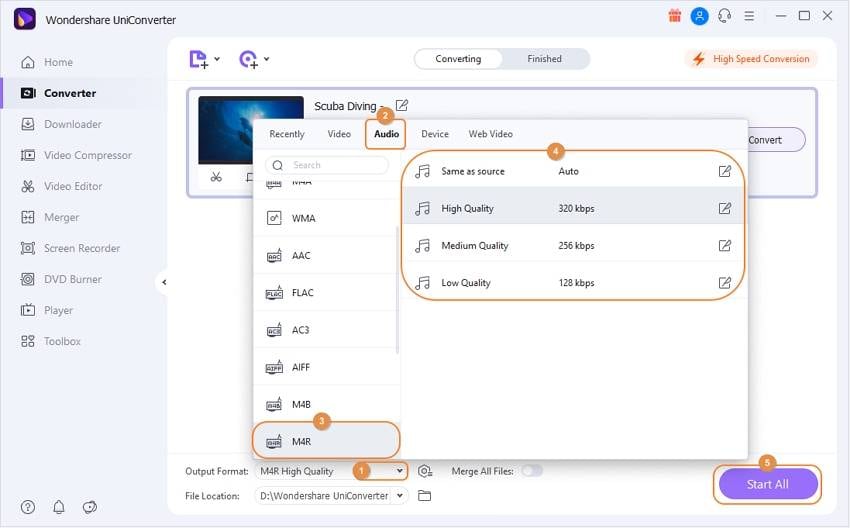Viewport: 850px width, 528px height.
Task: Choose AC3 audio format
Action: pos(326,330)
